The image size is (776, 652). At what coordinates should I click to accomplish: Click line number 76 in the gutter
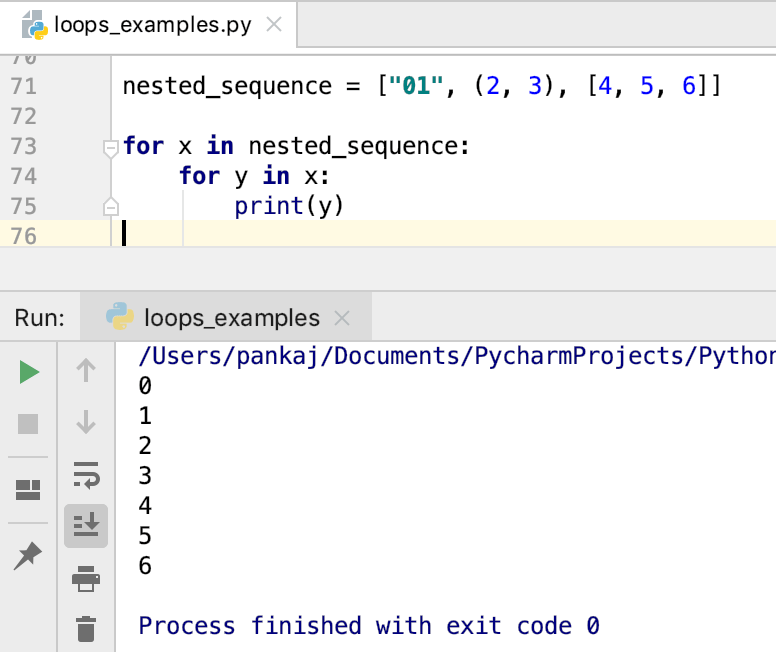[x=23, y=236]
